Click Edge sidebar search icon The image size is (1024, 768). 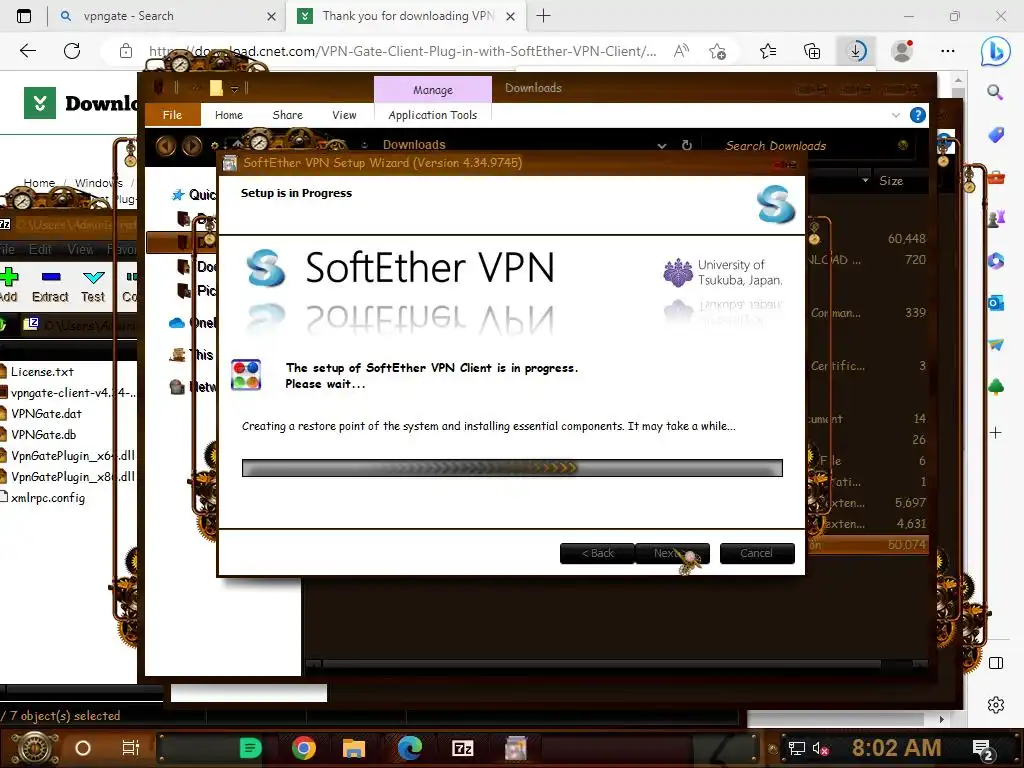[x=995, y=92]
